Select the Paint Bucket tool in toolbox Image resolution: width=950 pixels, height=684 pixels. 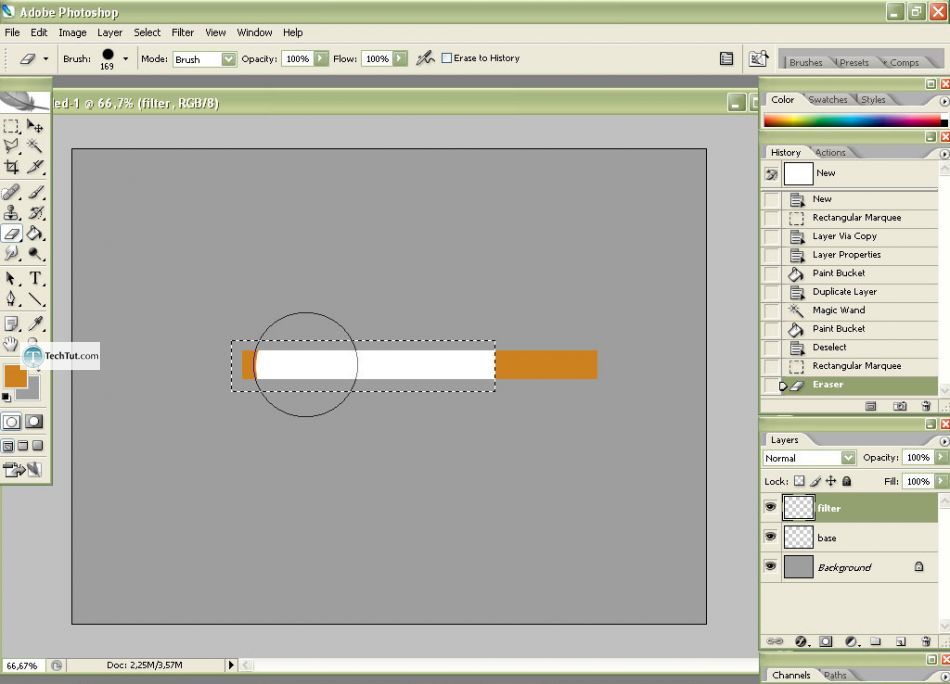coord(35,234)
